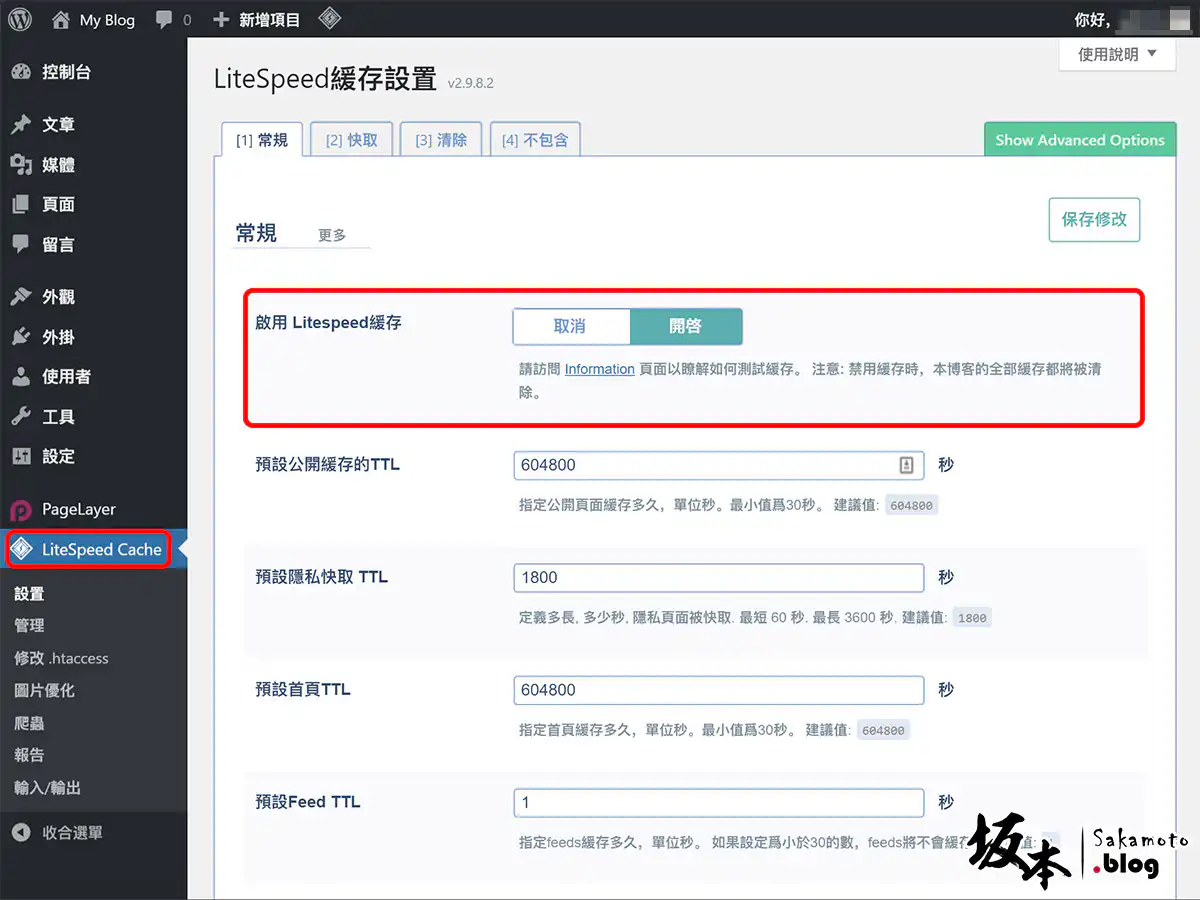
Task: Expand the 使用說明 help dropdown
Action: (x=1116, y=55)
